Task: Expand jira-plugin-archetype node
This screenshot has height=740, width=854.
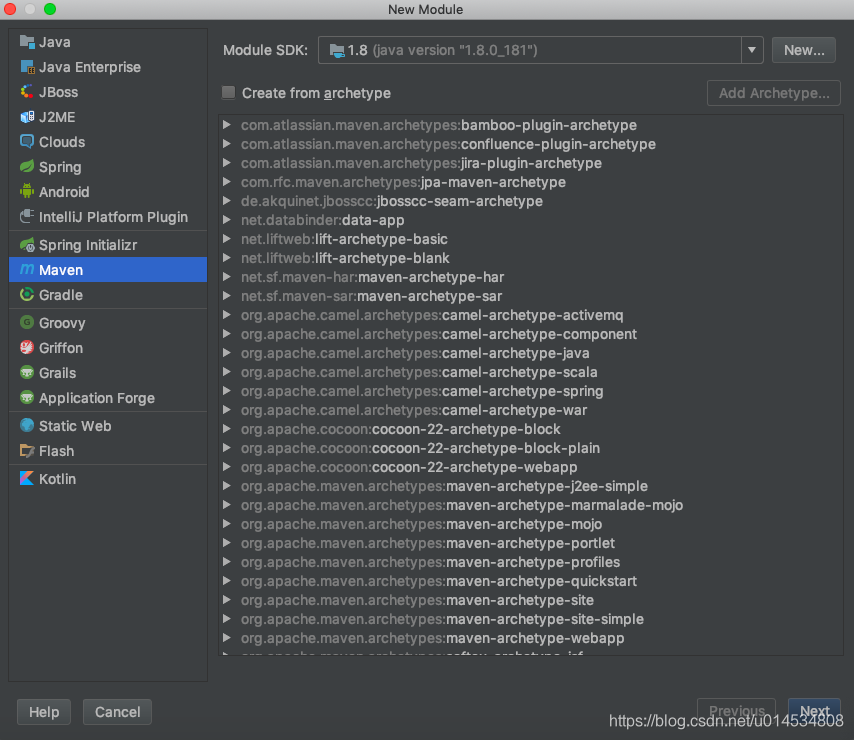Action: [x=227, y=163]
